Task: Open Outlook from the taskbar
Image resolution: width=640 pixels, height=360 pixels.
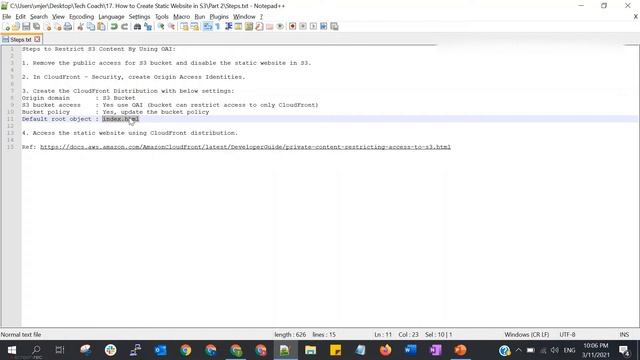Action: (160, 350)
